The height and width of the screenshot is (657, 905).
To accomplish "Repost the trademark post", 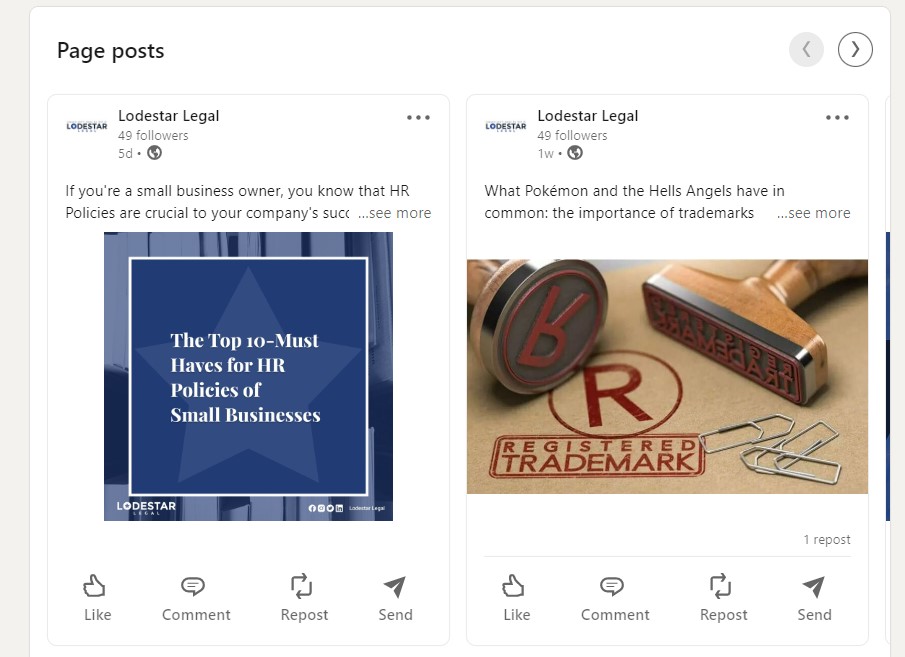I will [x=723, y=598].
